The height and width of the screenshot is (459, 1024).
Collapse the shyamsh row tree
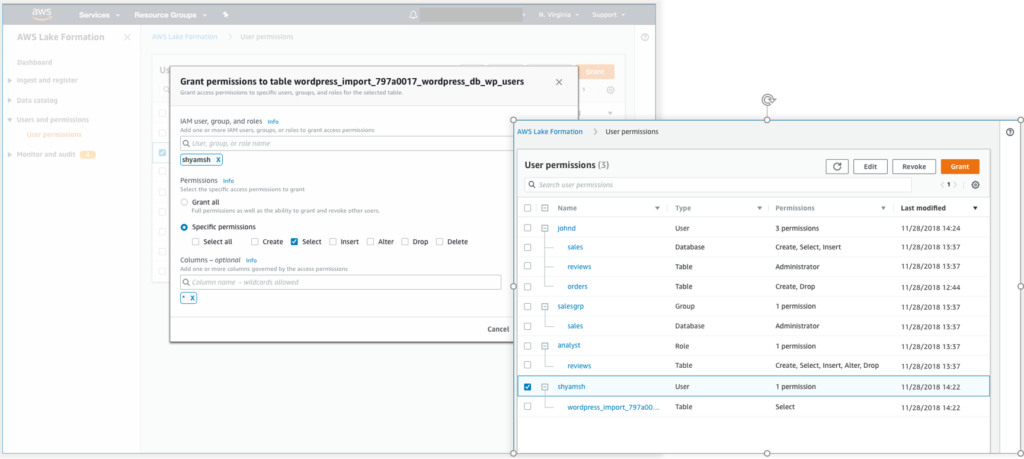pos(545,387)
